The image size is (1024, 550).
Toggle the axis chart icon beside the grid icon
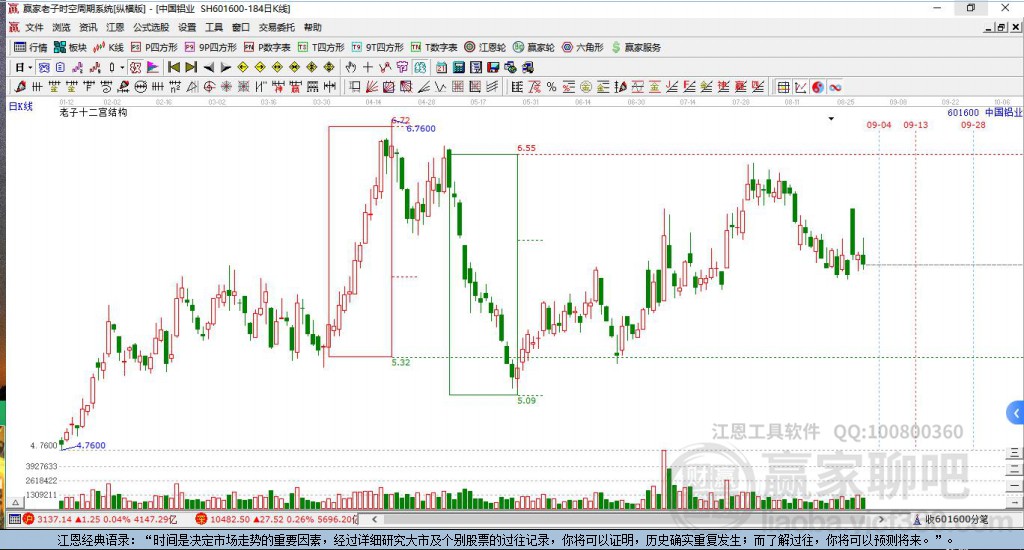(801, 87)
